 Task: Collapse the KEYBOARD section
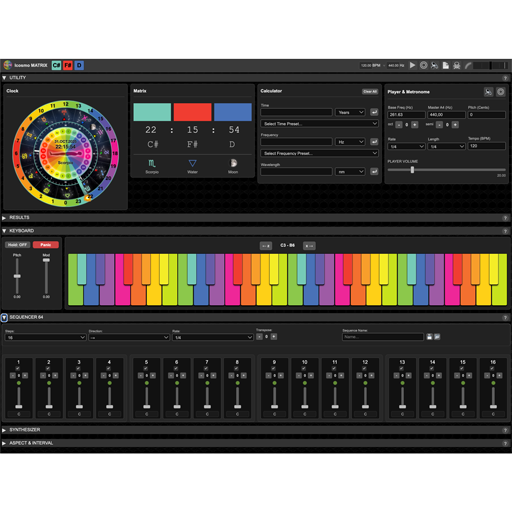(x=4, y=231)
